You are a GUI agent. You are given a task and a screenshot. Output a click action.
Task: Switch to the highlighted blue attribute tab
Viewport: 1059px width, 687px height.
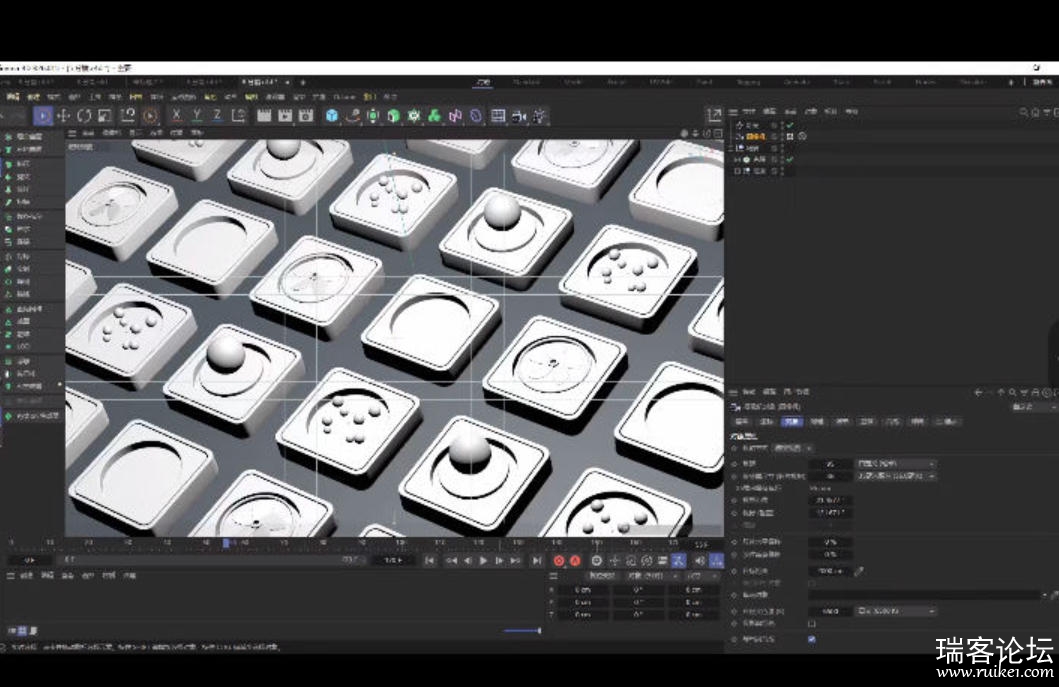point(792,422)
